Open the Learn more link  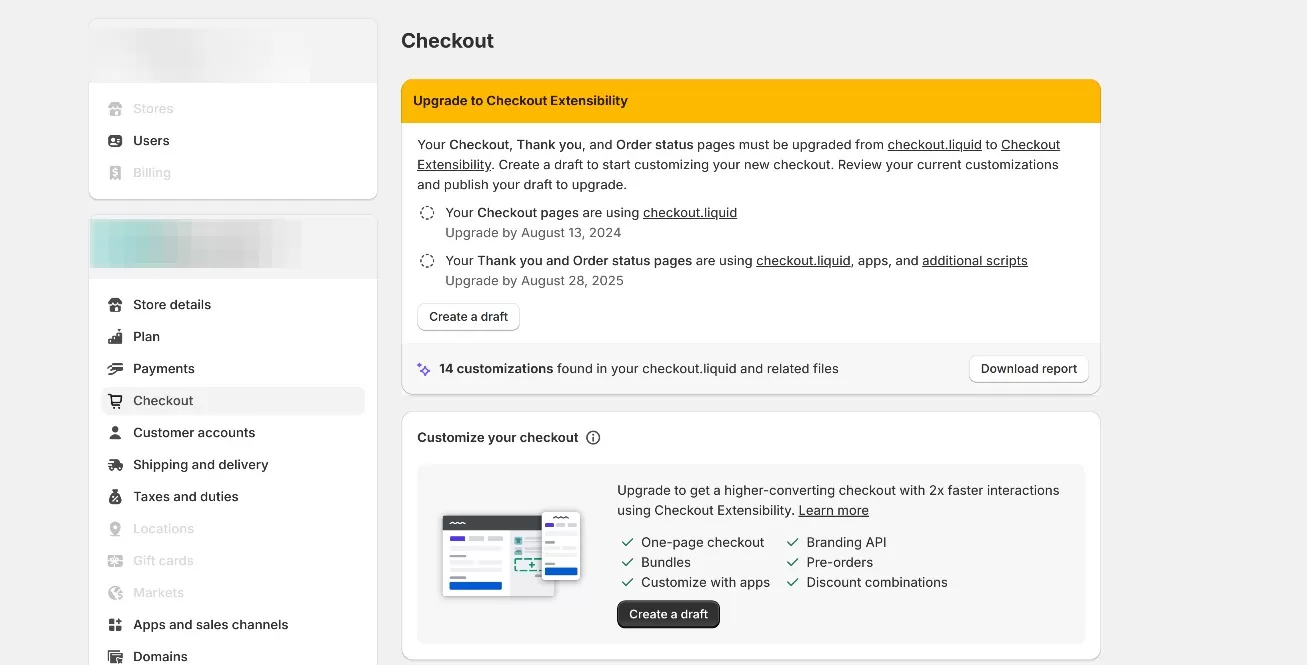(833, 511)
